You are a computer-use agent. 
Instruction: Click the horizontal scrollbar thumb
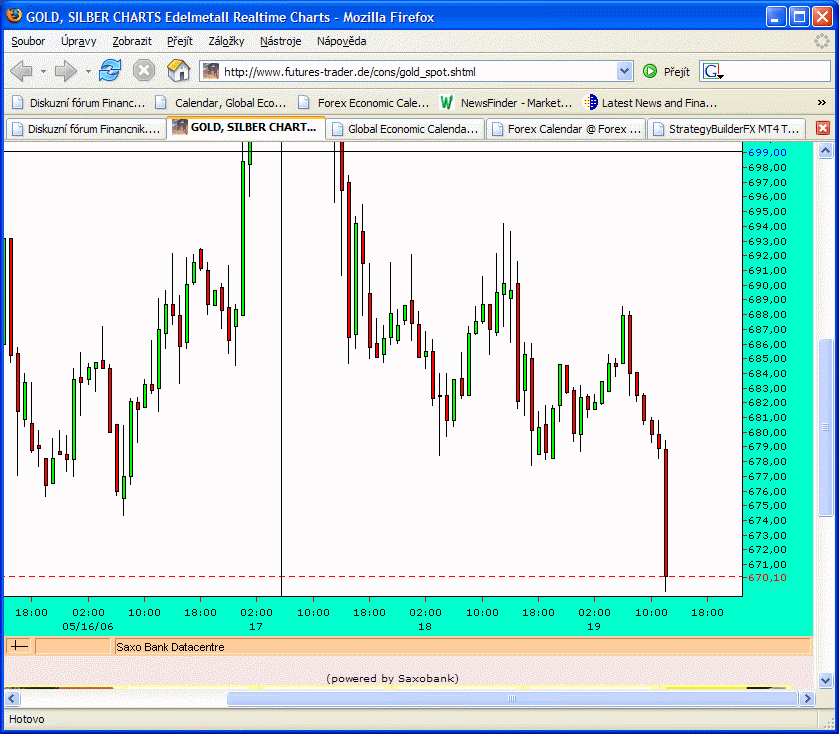pos(512,698)
